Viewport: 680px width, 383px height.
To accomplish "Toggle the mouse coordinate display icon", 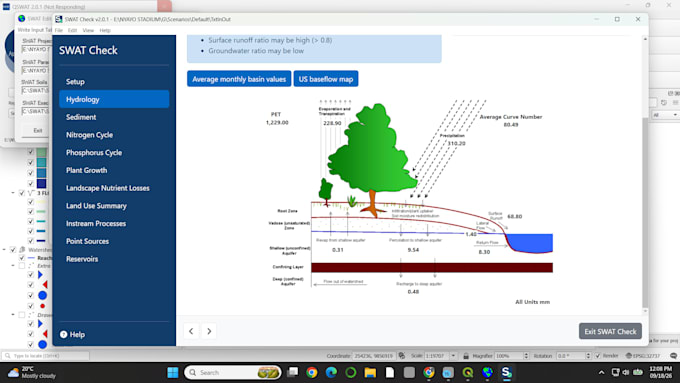I will point(402,356).
